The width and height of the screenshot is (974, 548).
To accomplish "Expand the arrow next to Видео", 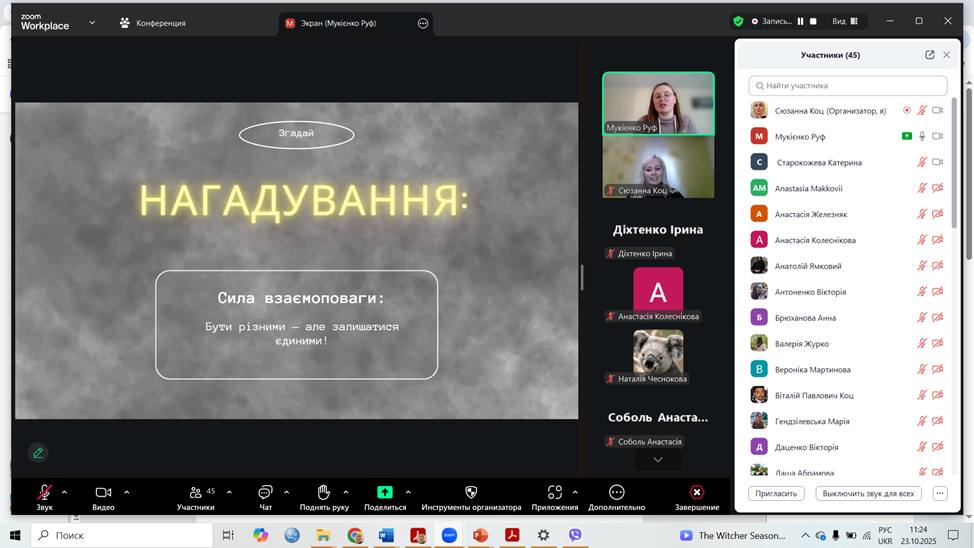I will coord(126,491).
